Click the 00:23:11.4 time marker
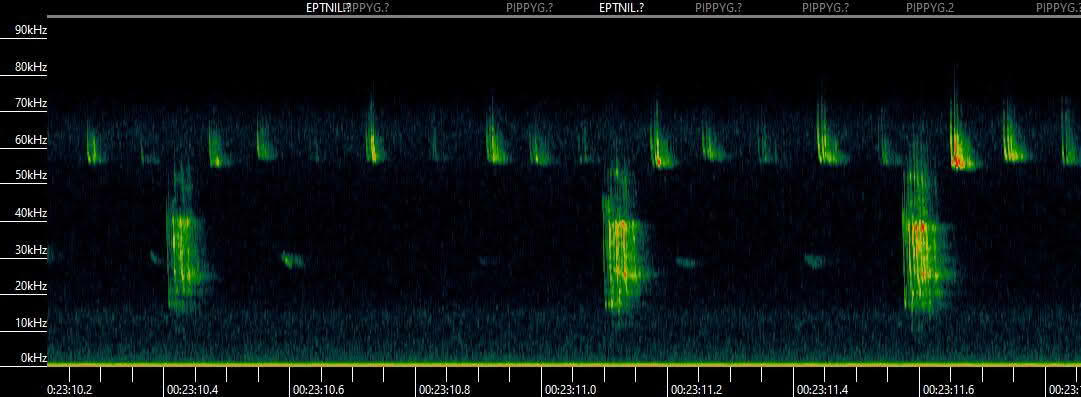This screenshot has height=397, width=1081. [822, 389]
